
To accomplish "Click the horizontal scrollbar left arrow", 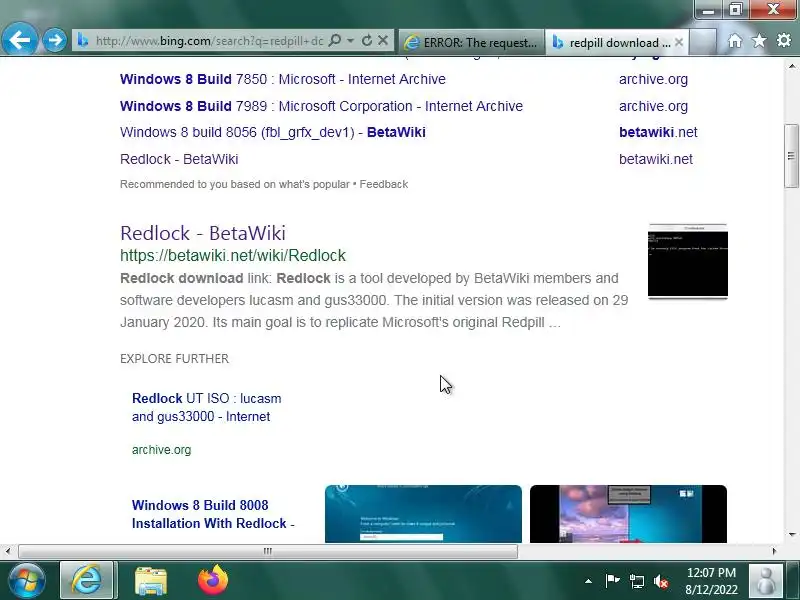I will [x=7, y=551].
